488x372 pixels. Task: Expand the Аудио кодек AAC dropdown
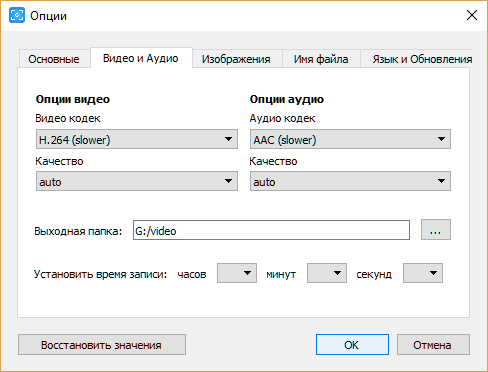pos(350,139)
